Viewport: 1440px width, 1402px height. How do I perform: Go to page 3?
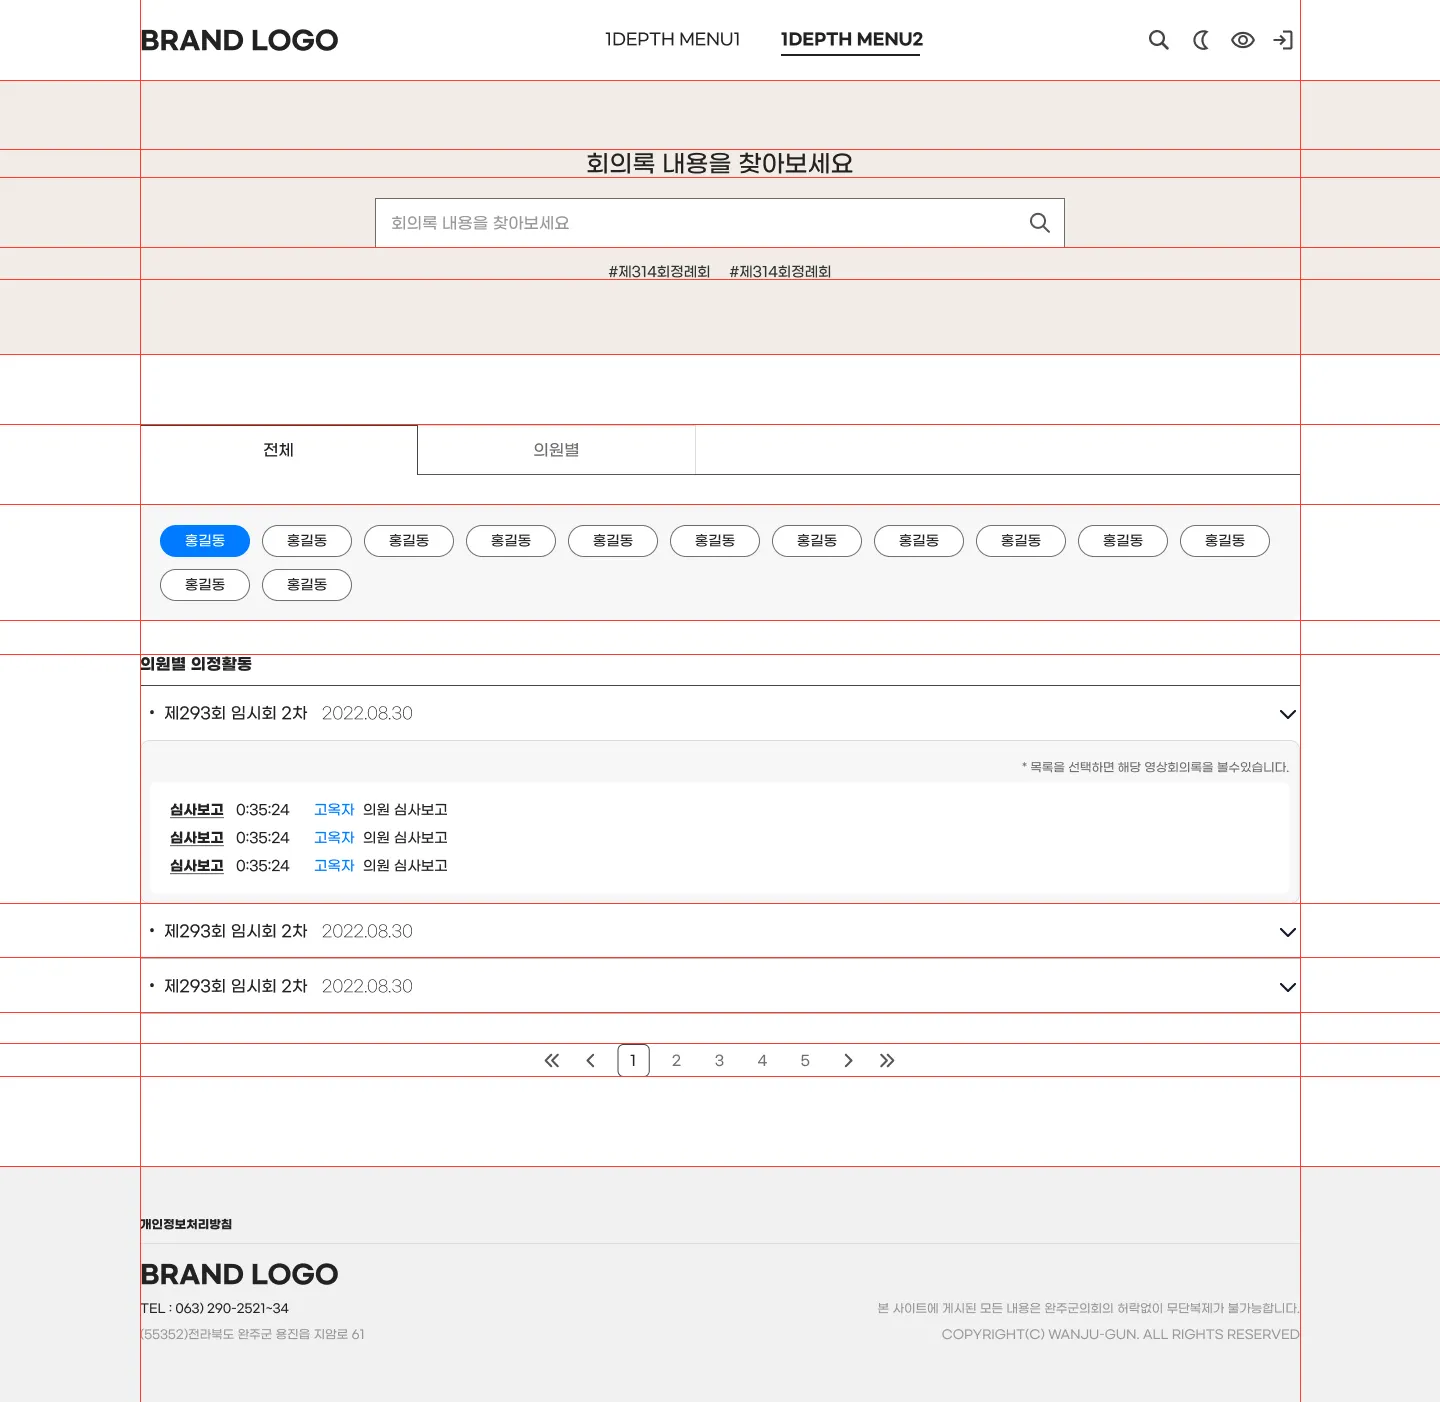[x=719, y=1061]
